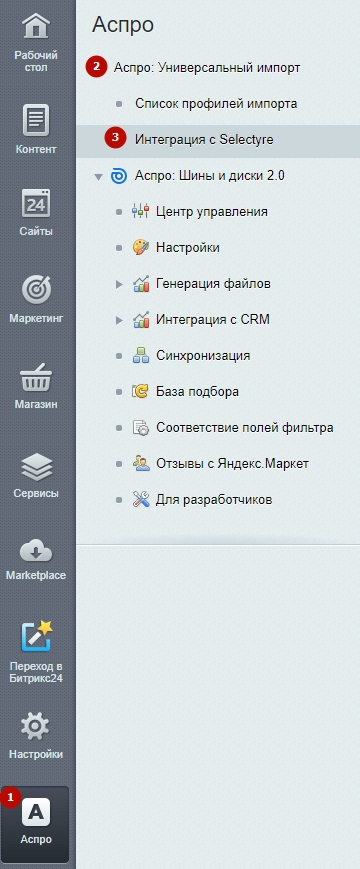Image resolution: width=360 pixels, height=869 pixels.
Task: Click the Сервисы label in sidebar
Action: pyautogui.click(x=36, y=494)
